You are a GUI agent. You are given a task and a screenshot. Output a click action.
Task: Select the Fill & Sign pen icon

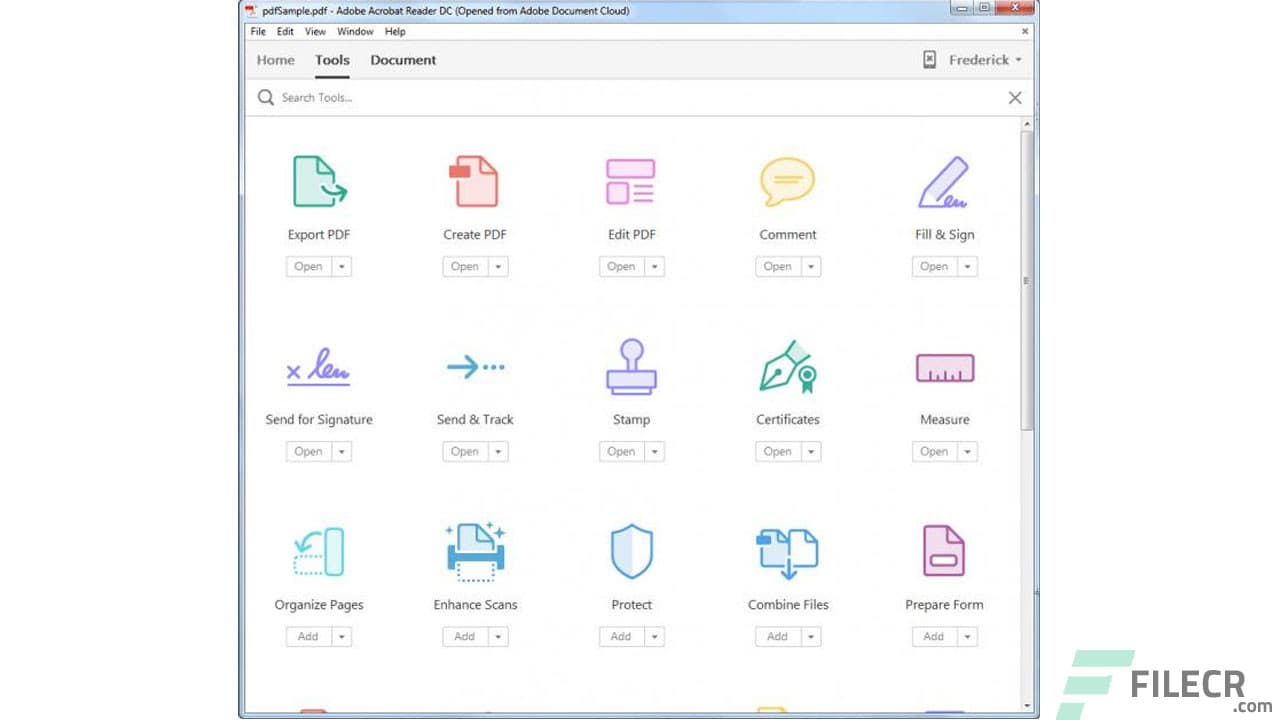(x=943, y=181)
